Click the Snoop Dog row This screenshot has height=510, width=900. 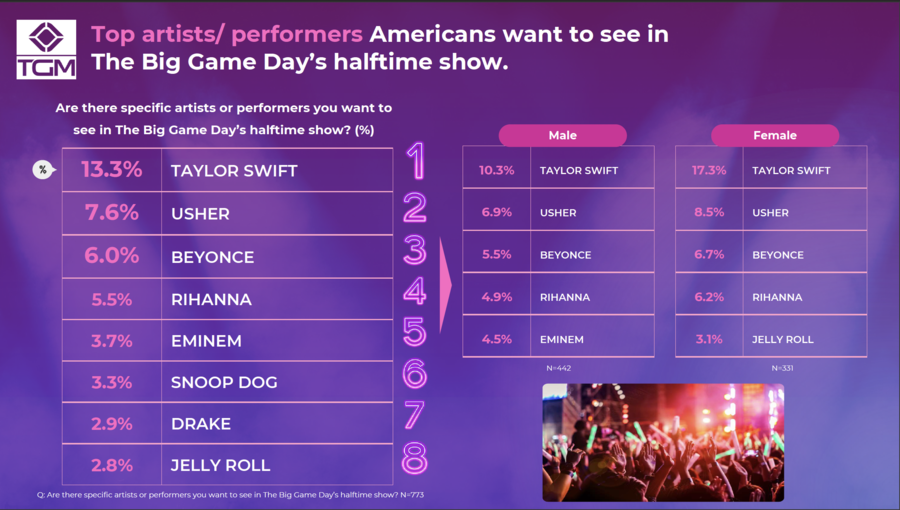227,383
